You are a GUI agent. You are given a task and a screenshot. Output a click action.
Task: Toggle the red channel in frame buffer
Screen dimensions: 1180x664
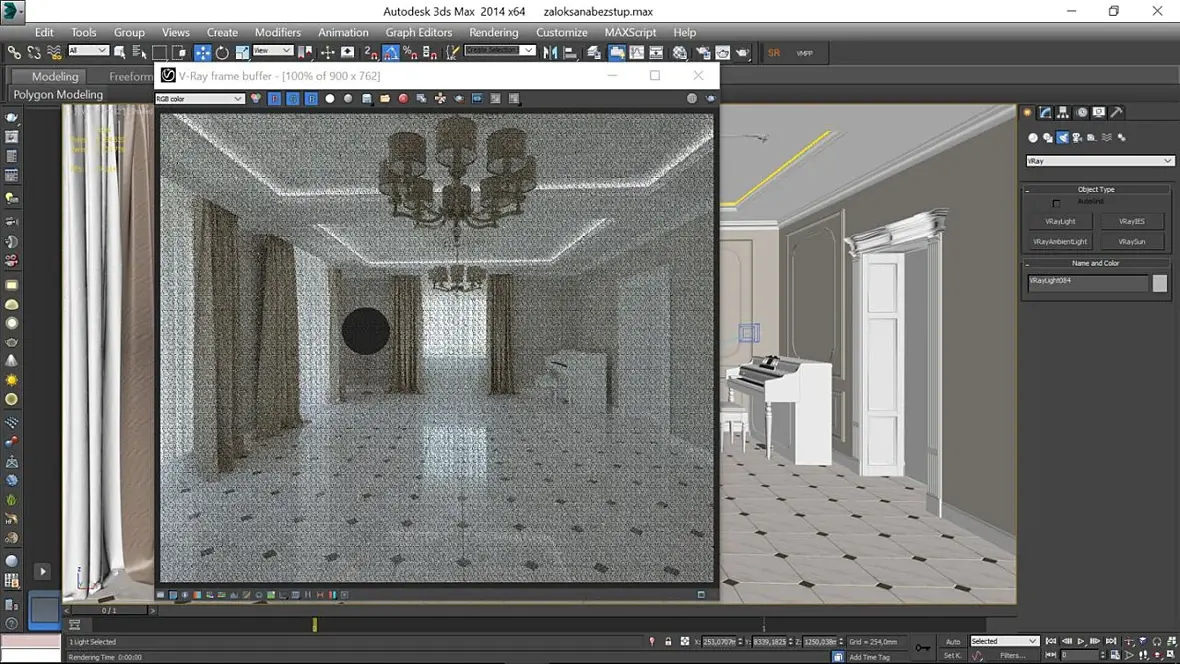tap(275, 99)
